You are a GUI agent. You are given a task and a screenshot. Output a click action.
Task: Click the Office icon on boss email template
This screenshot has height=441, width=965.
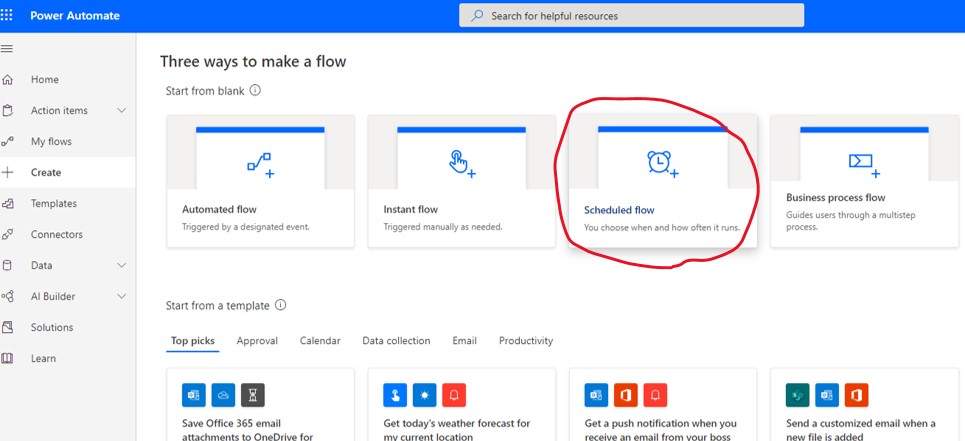[x=626, y=395]
